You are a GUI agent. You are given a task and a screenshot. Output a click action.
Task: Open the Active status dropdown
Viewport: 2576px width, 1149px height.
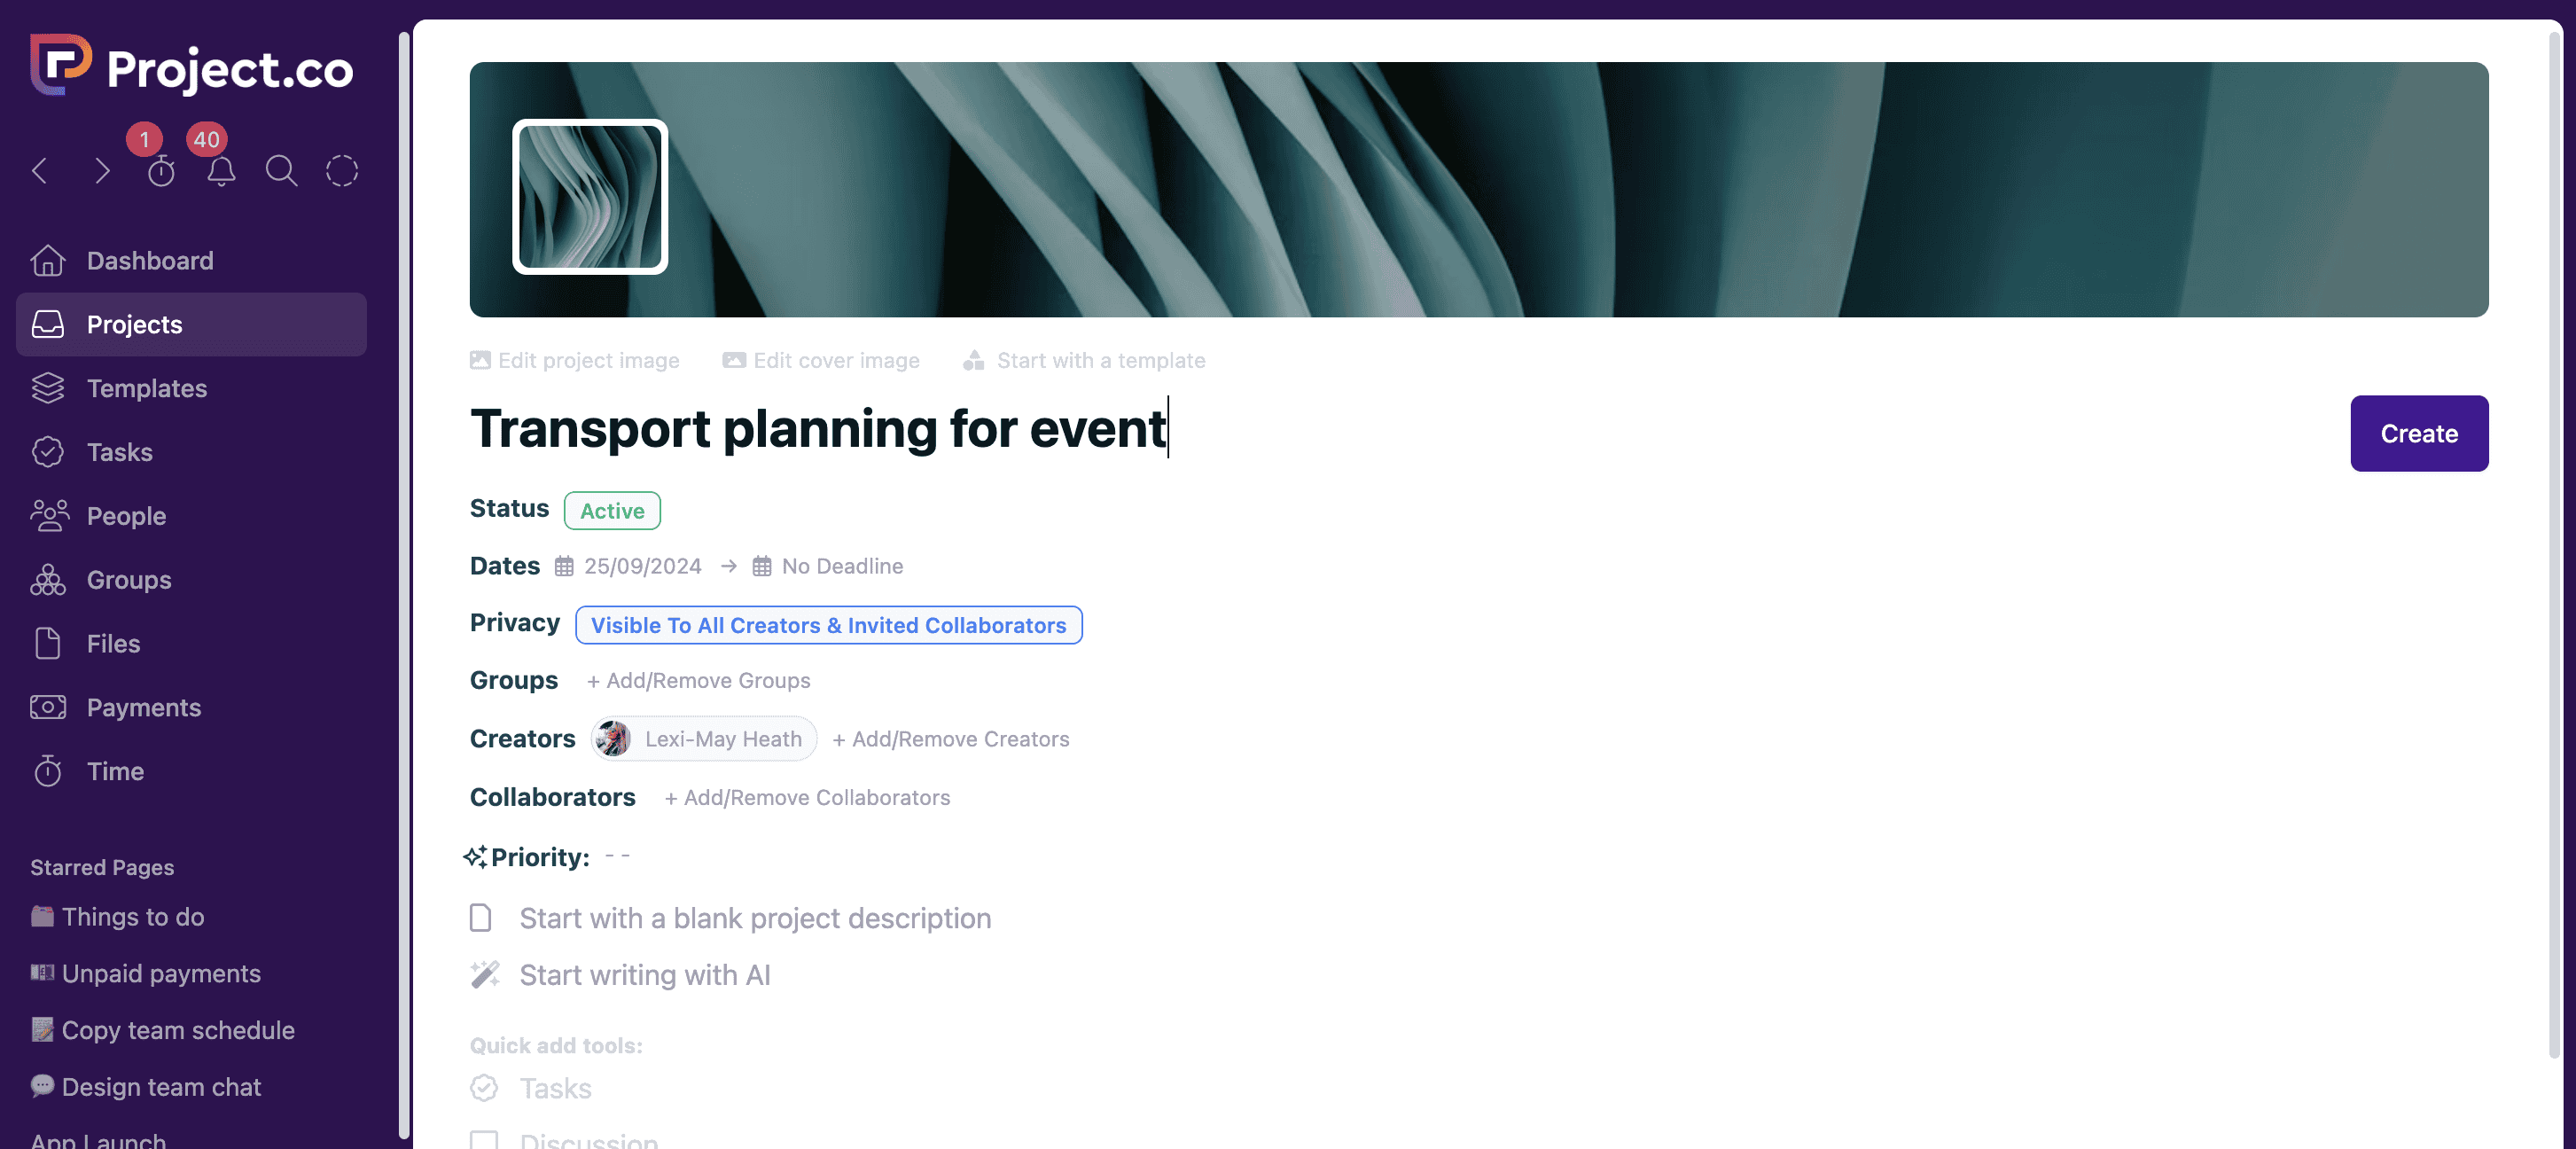click(x=611, y=511)
